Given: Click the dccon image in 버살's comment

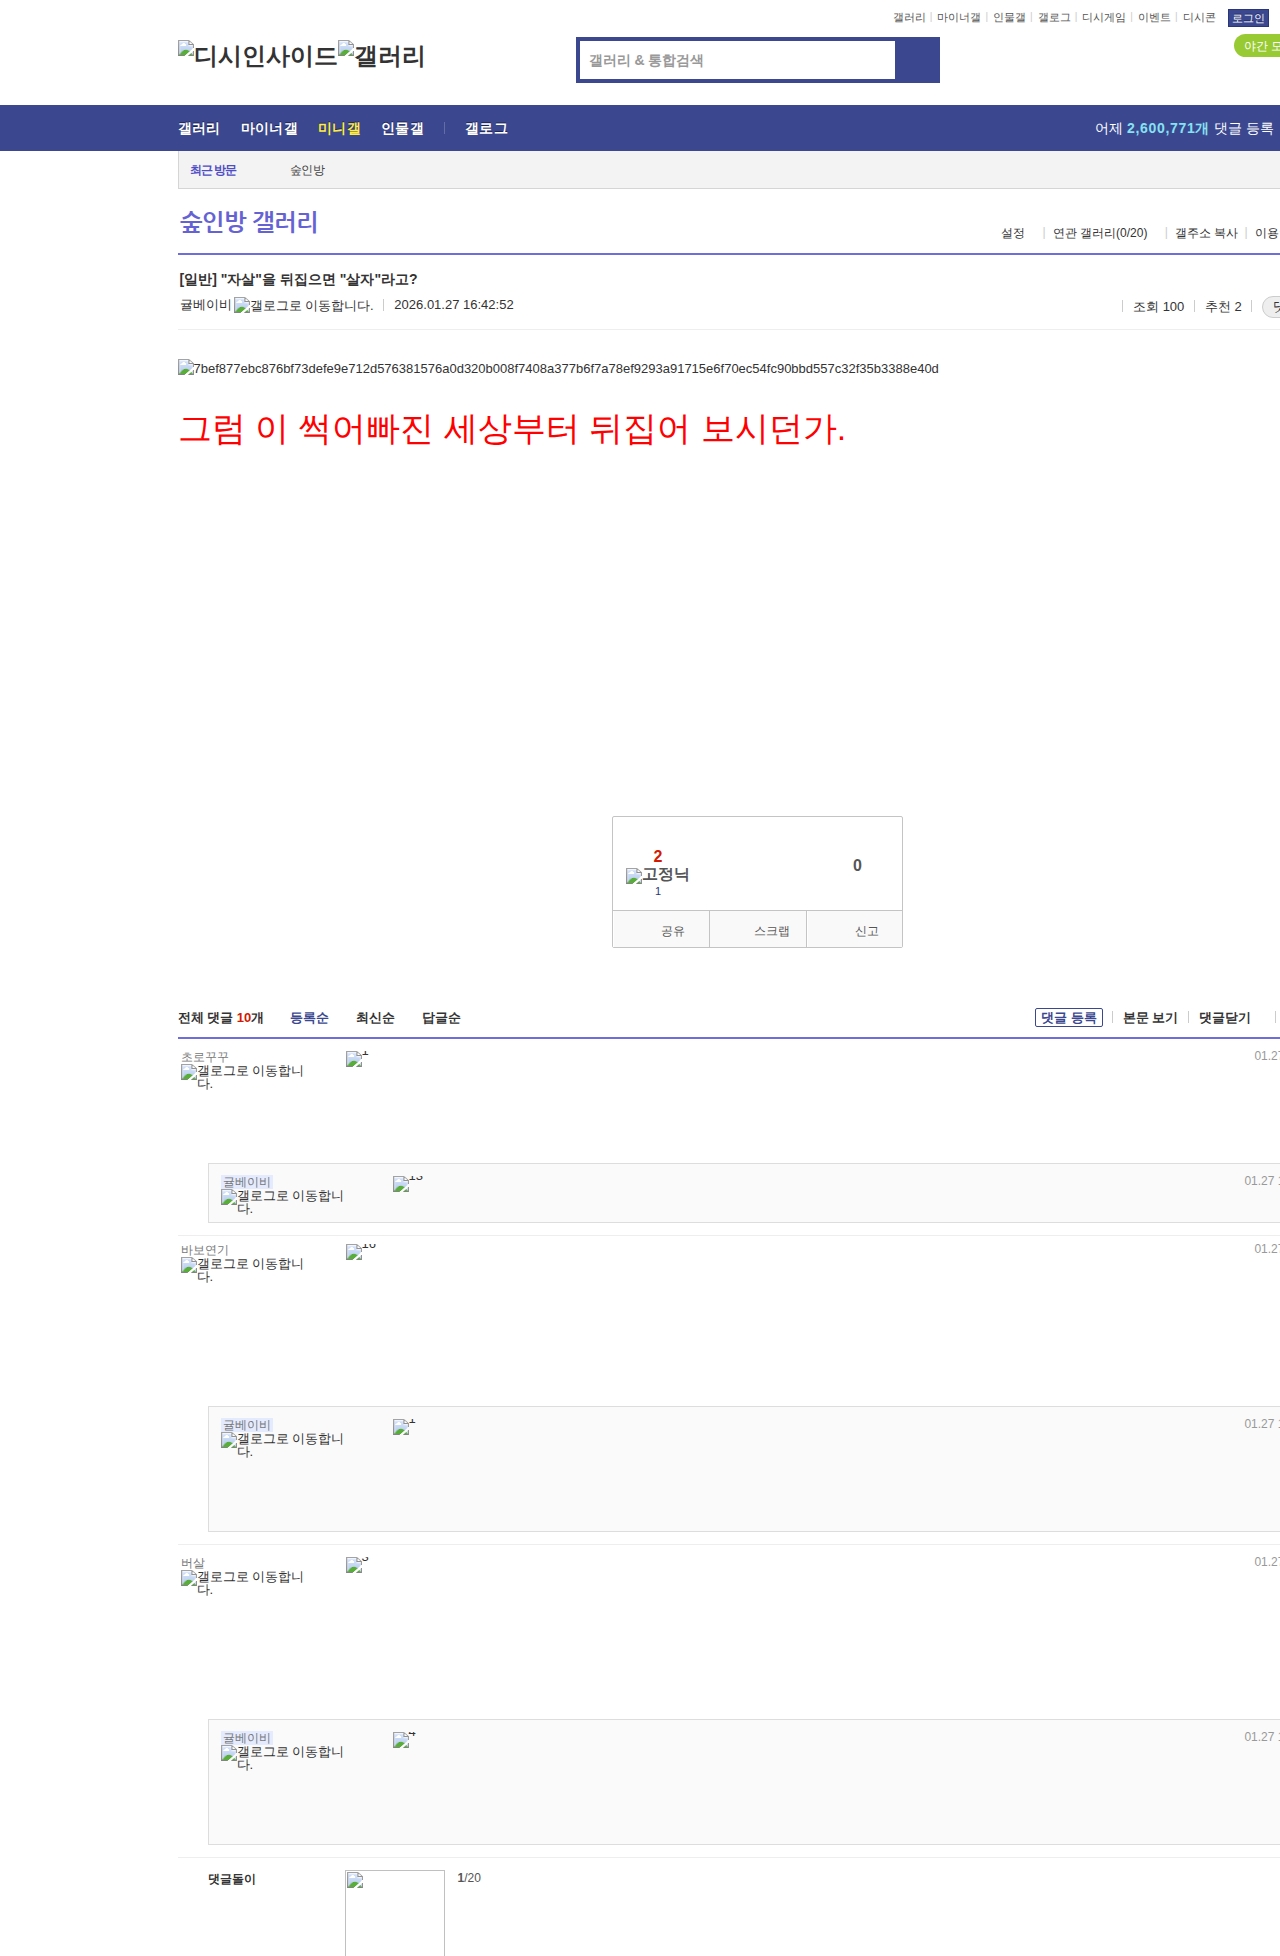Looking at the screenshot, I should (x=357, y=1565).
